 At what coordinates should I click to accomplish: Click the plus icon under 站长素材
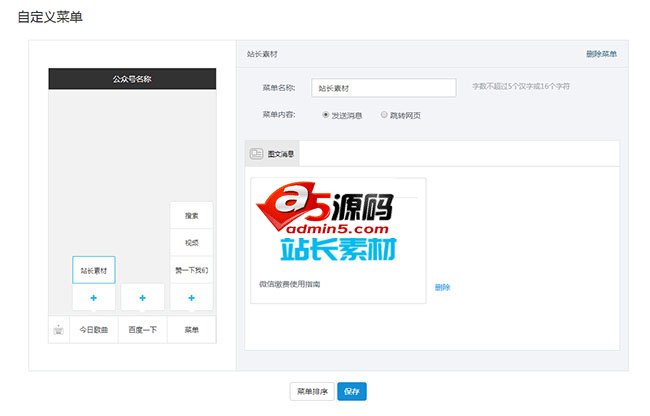point(94,298)
